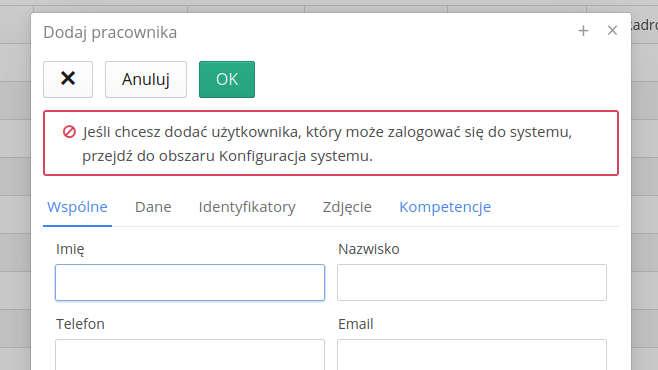Open the Dane tab
The width and height of the screenshot is (658, 370).
point(153,207)
